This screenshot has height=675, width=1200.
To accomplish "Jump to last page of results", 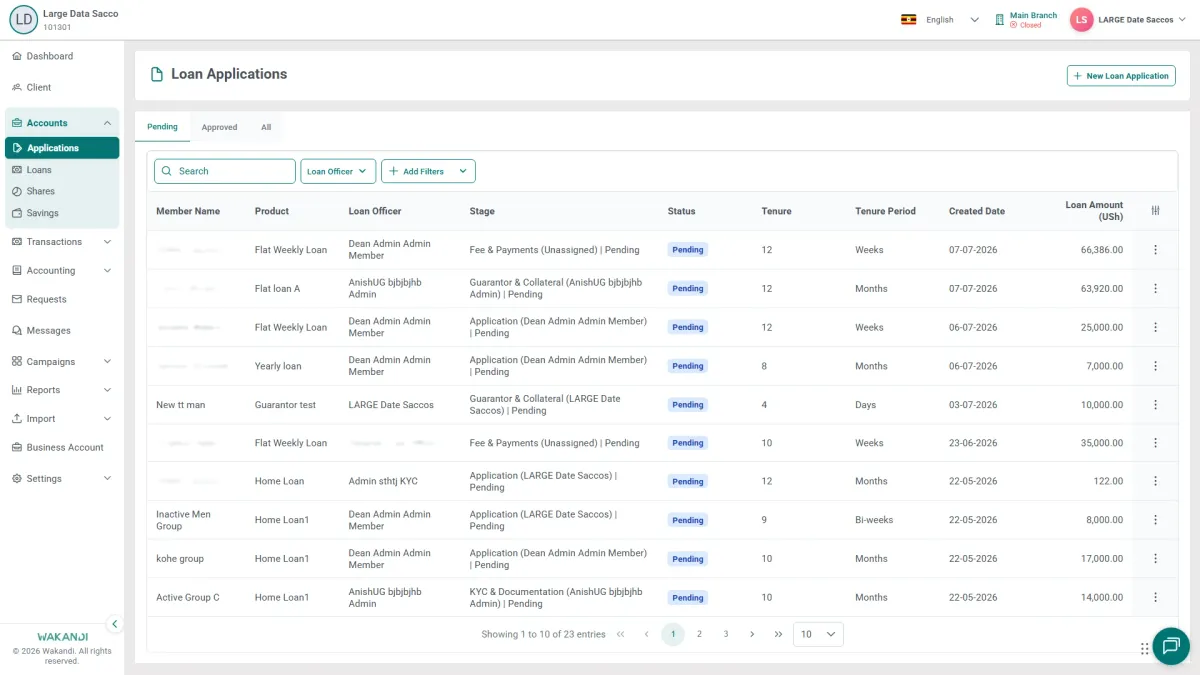I will [x=778, y=634].
